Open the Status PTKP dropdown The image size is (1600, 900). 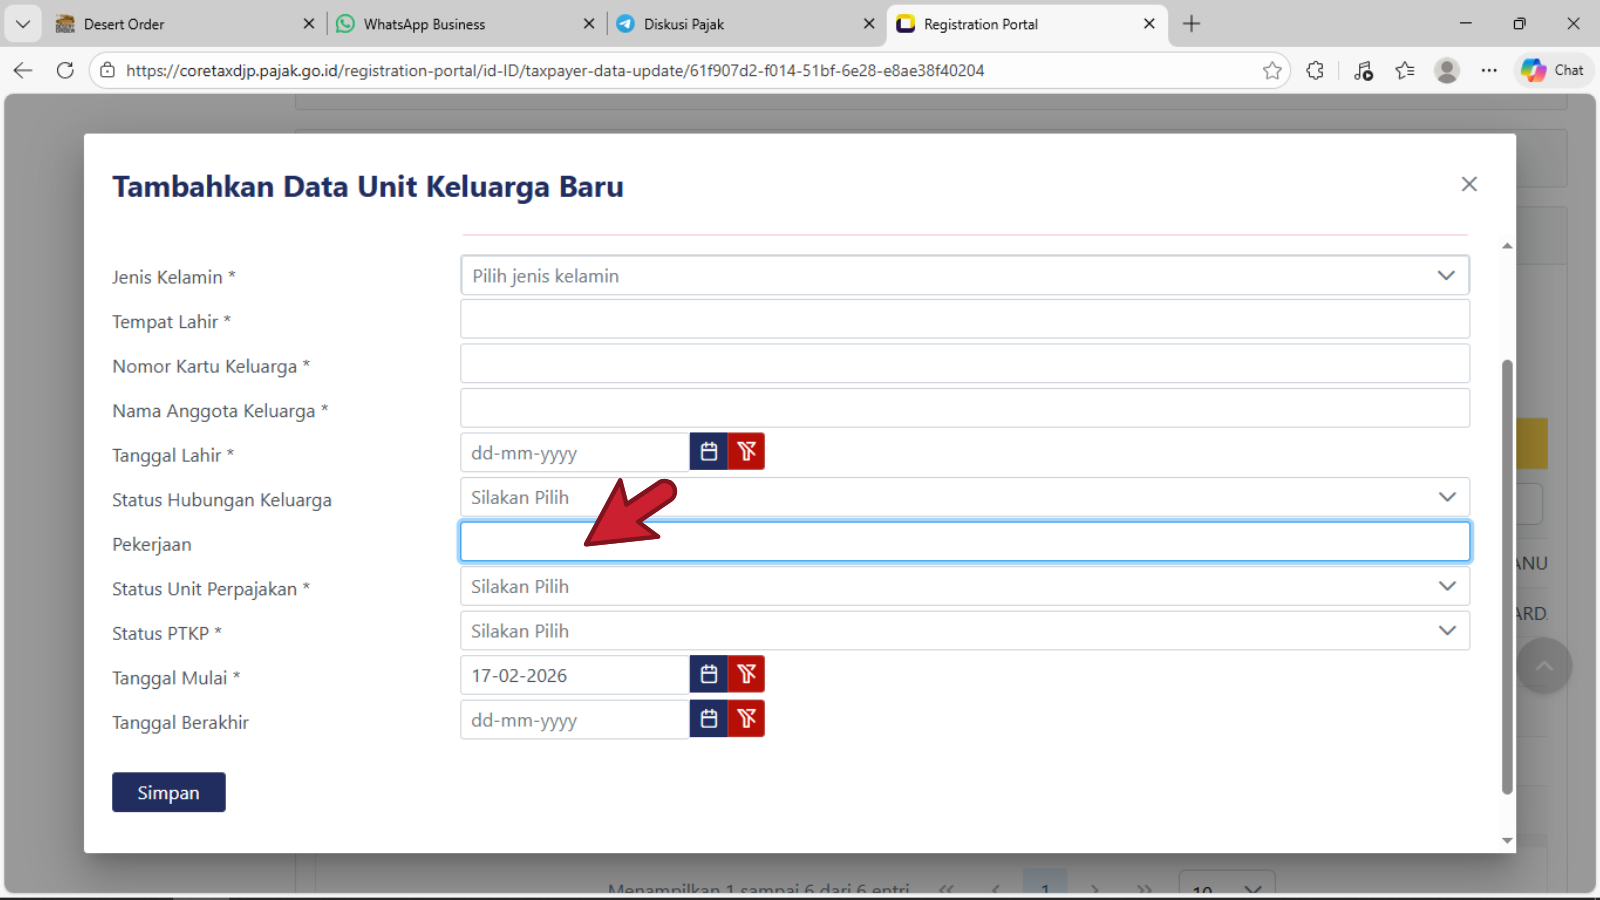[x=964, y=631]
